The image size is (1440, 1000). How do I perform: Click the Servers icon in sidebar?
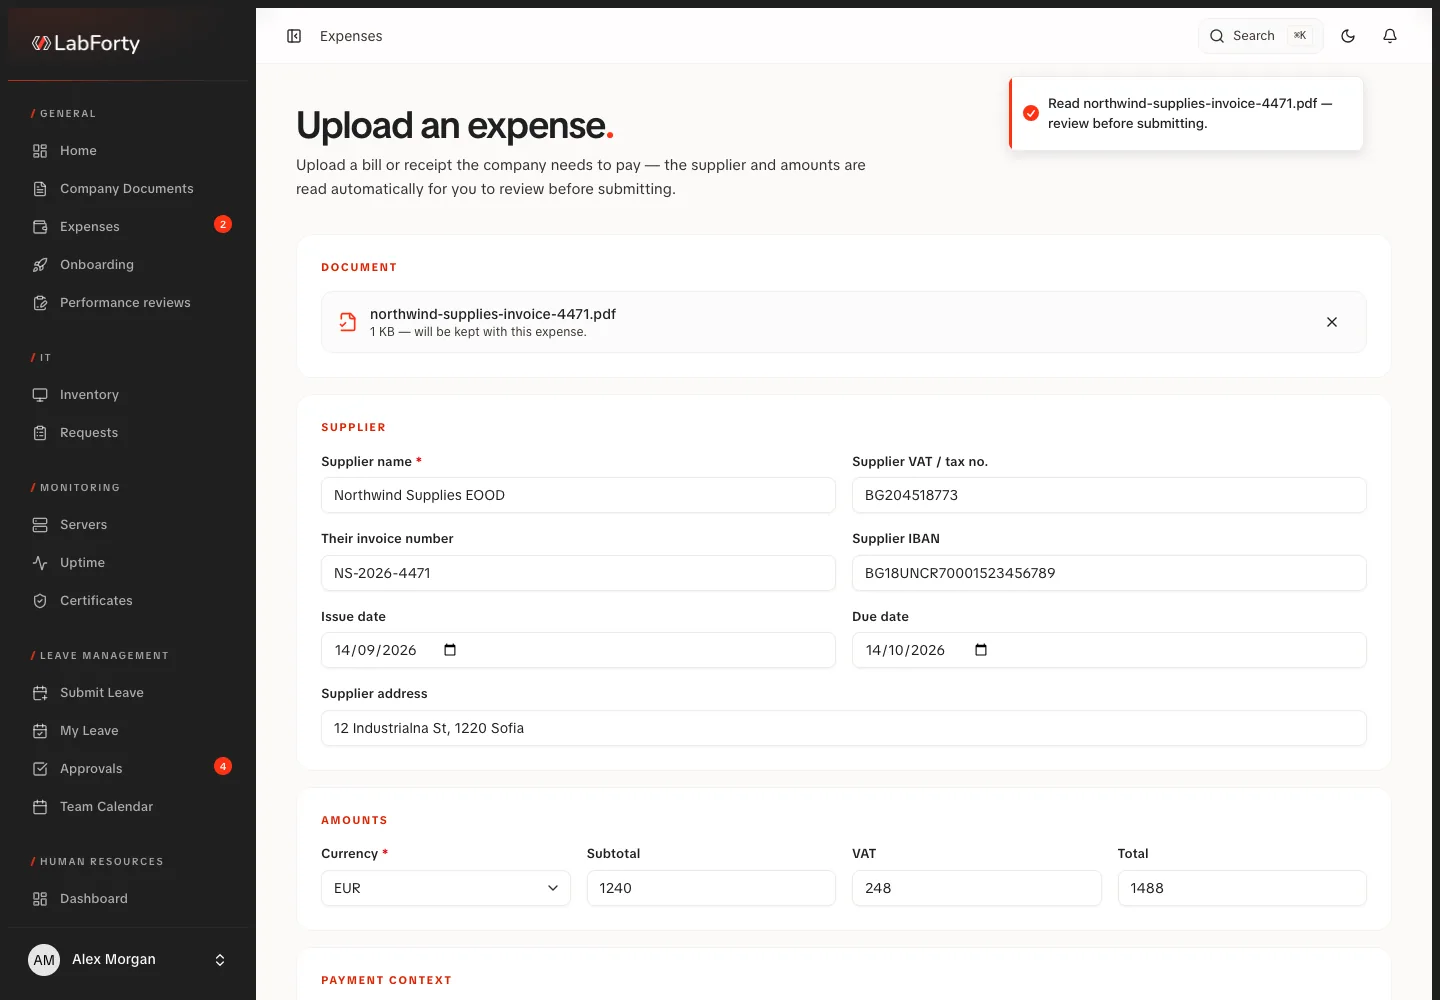coord(40,525)
